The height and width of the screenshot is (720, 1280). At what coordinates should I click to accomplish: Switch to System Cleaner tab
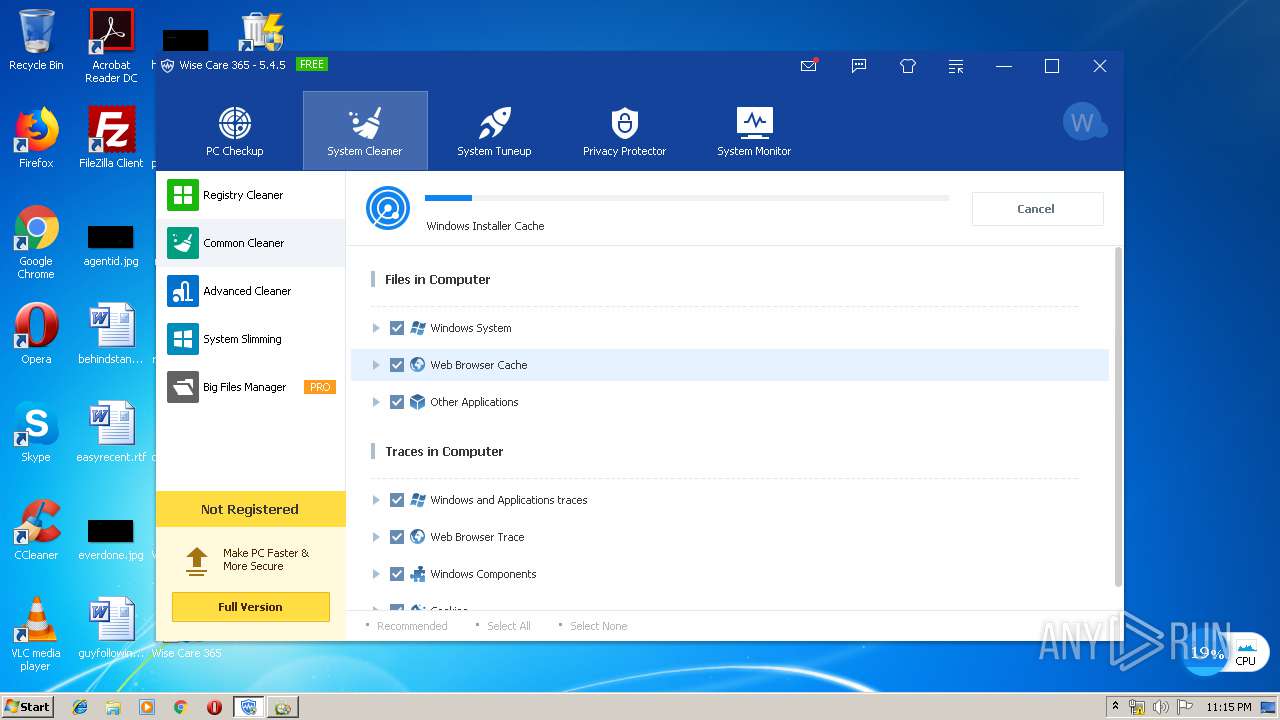pos(365,131)
